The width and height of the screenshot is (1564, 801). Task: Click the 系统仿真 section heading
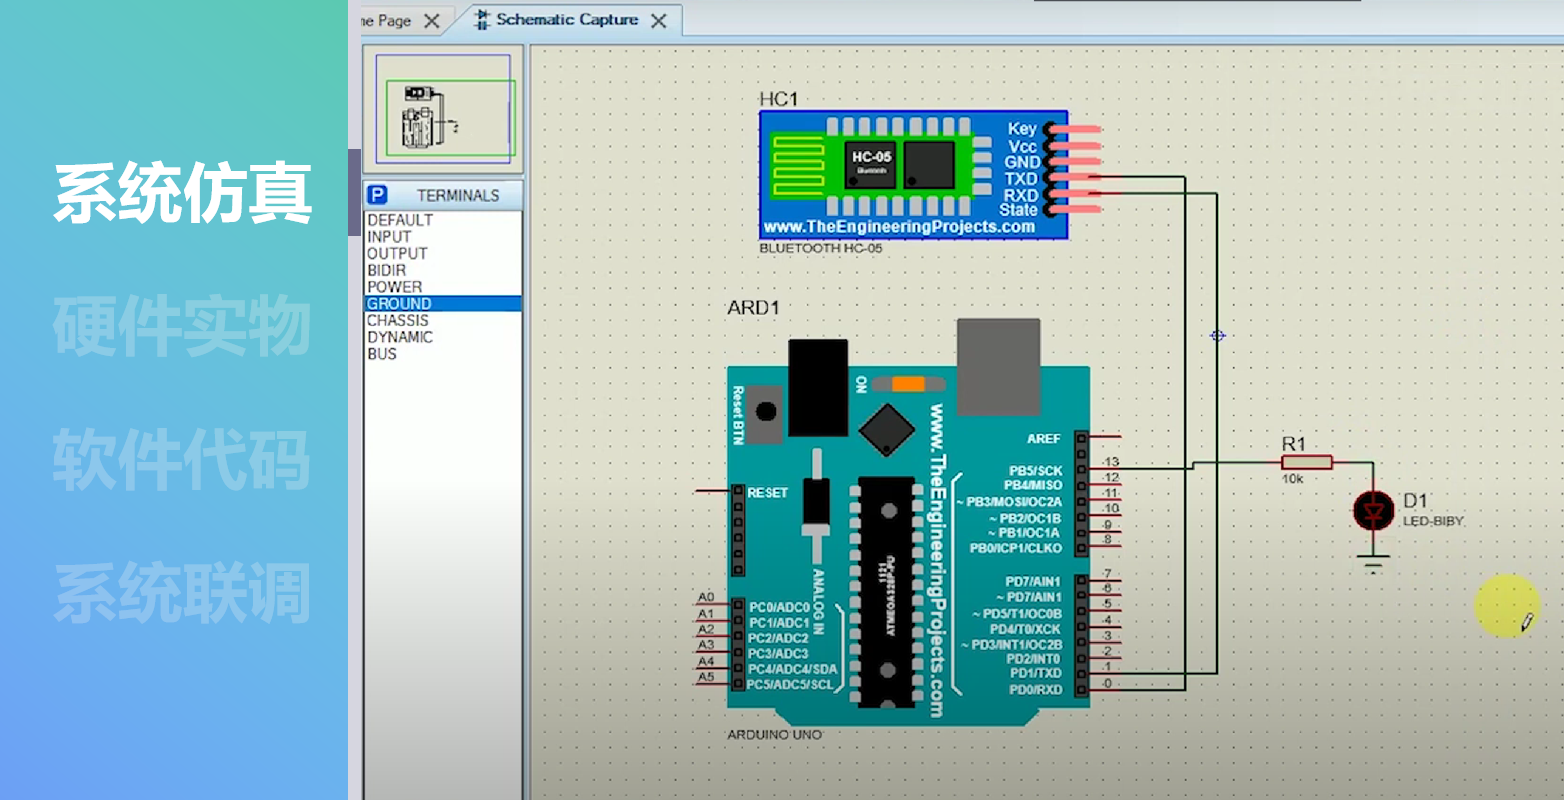(182, 194)
